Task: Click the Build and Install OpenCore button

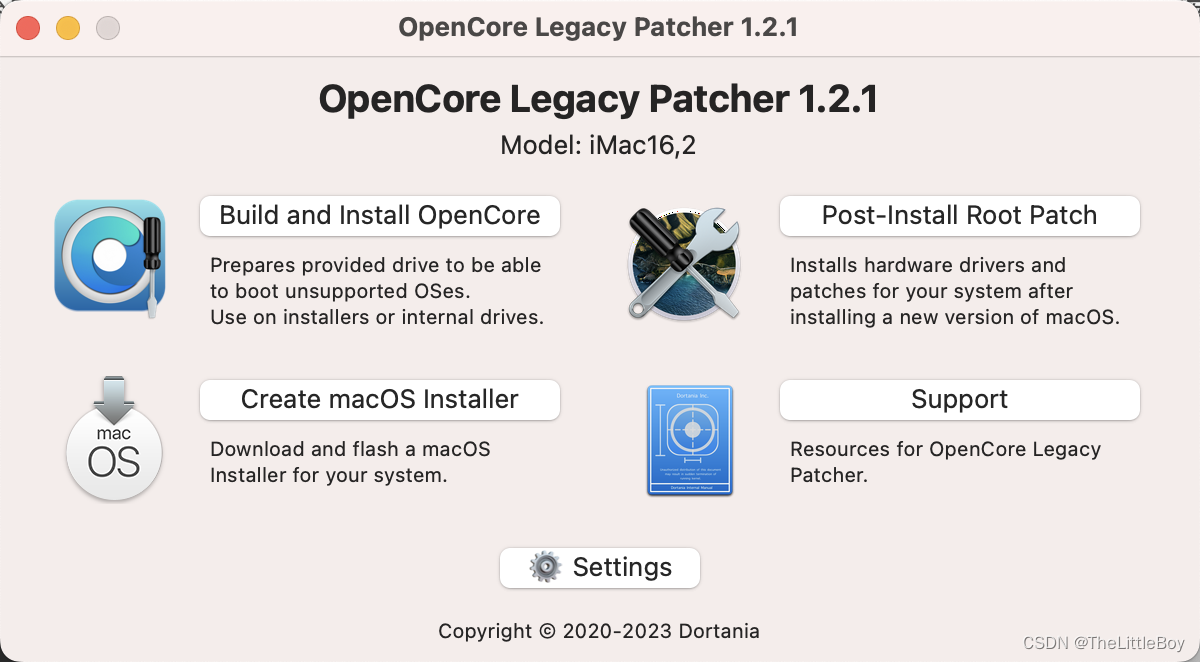Action: pyautogui.click(x=380, y=215)
